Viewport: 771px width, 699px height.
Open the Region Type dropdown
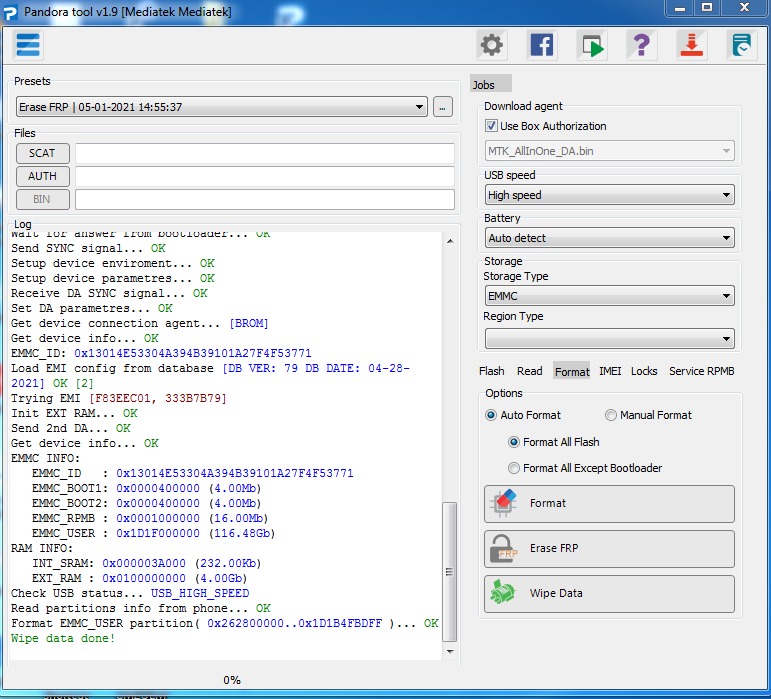(609, 339)
